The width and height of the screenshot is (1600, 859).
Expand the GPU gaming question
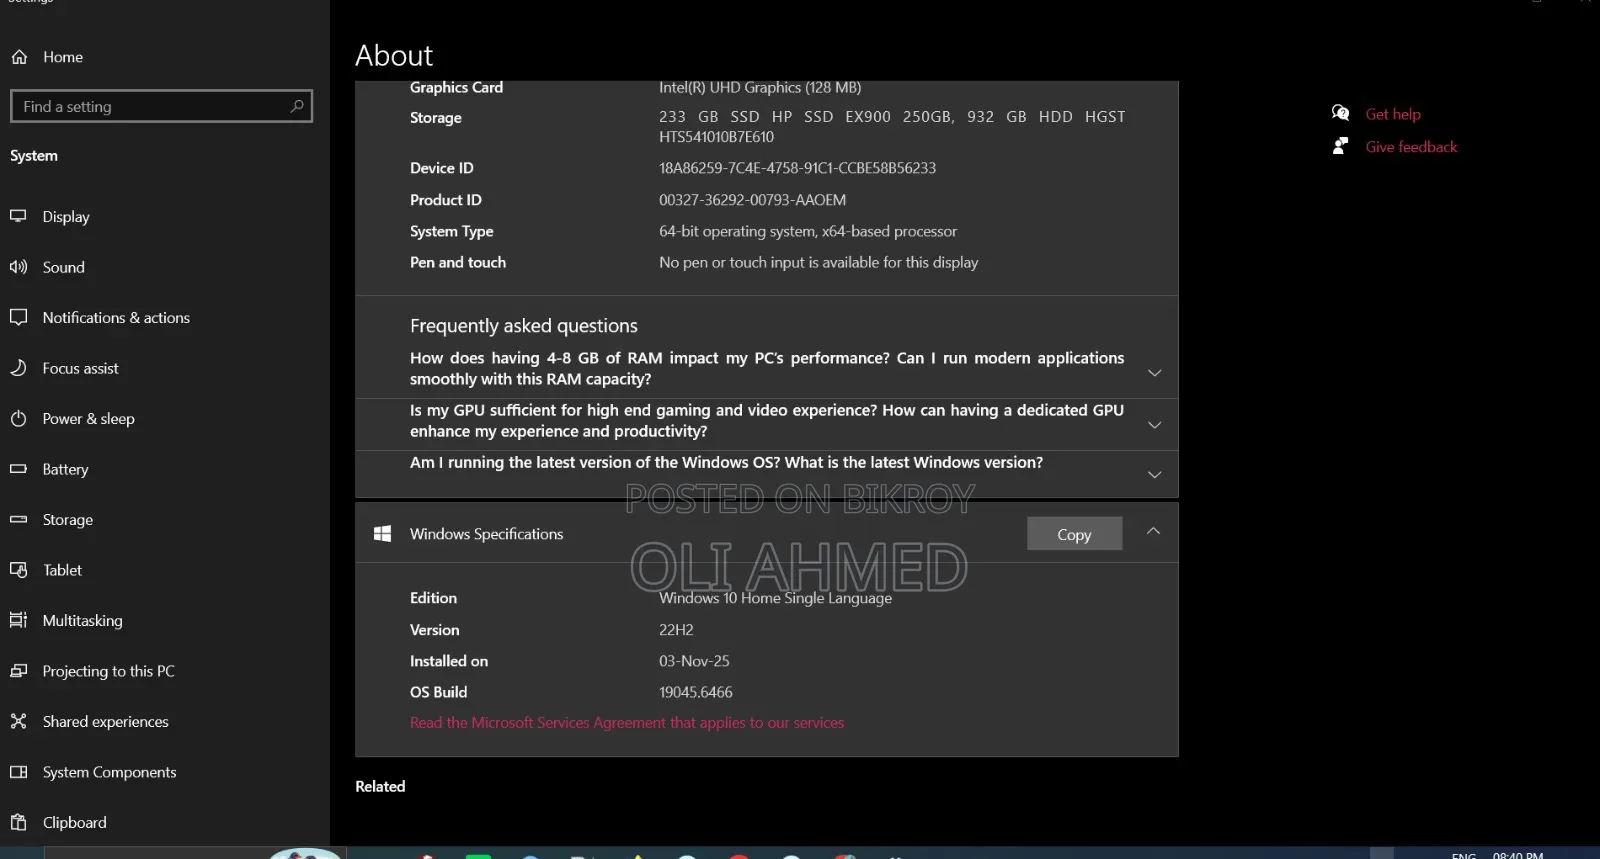(1154, 425)
